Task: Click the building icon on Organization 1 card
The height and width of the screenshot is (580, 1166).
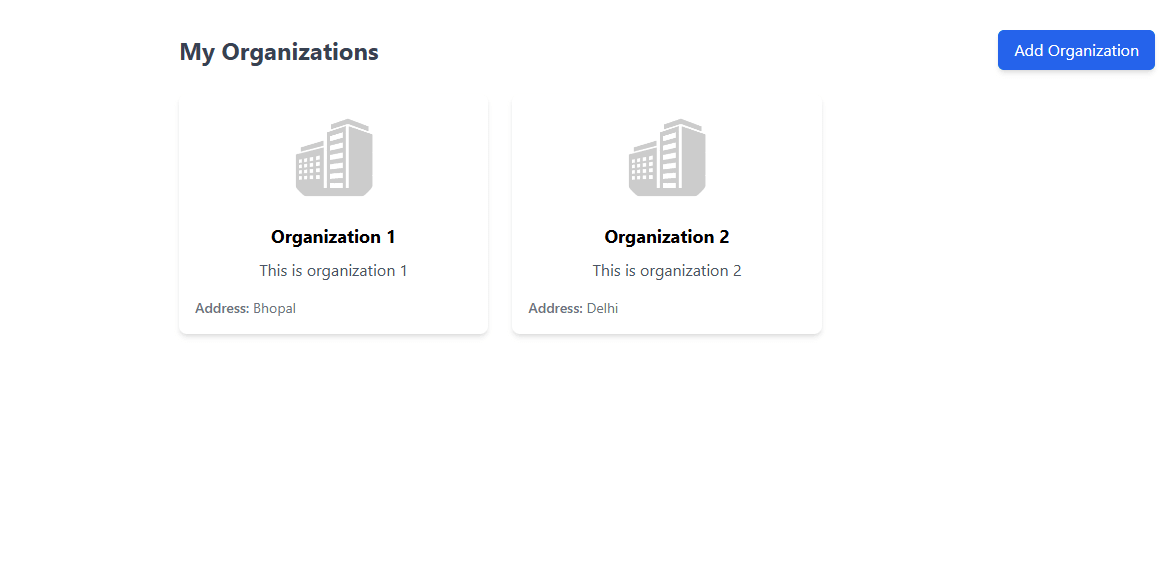Action: point(334,157)
